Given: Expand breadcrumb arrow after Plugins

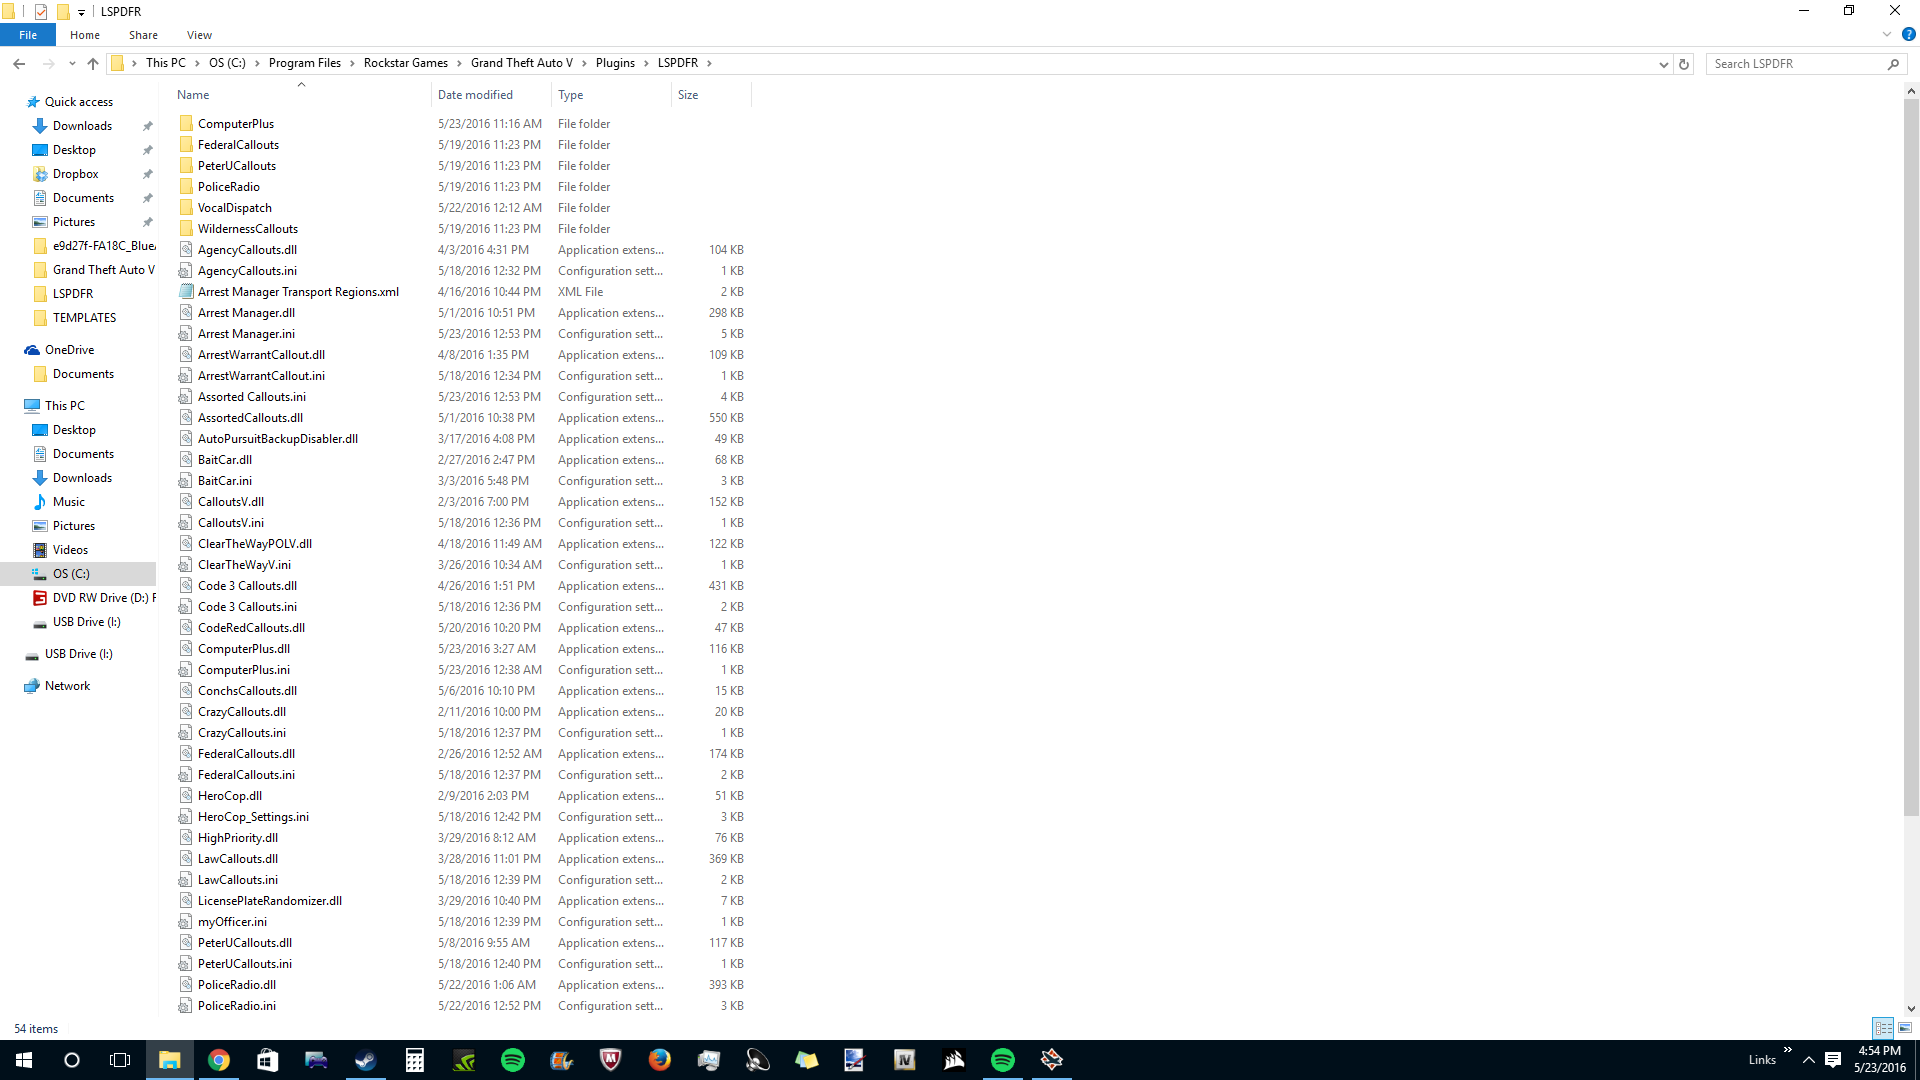Looking at the screenshot, I should click(x=646, y=63).
